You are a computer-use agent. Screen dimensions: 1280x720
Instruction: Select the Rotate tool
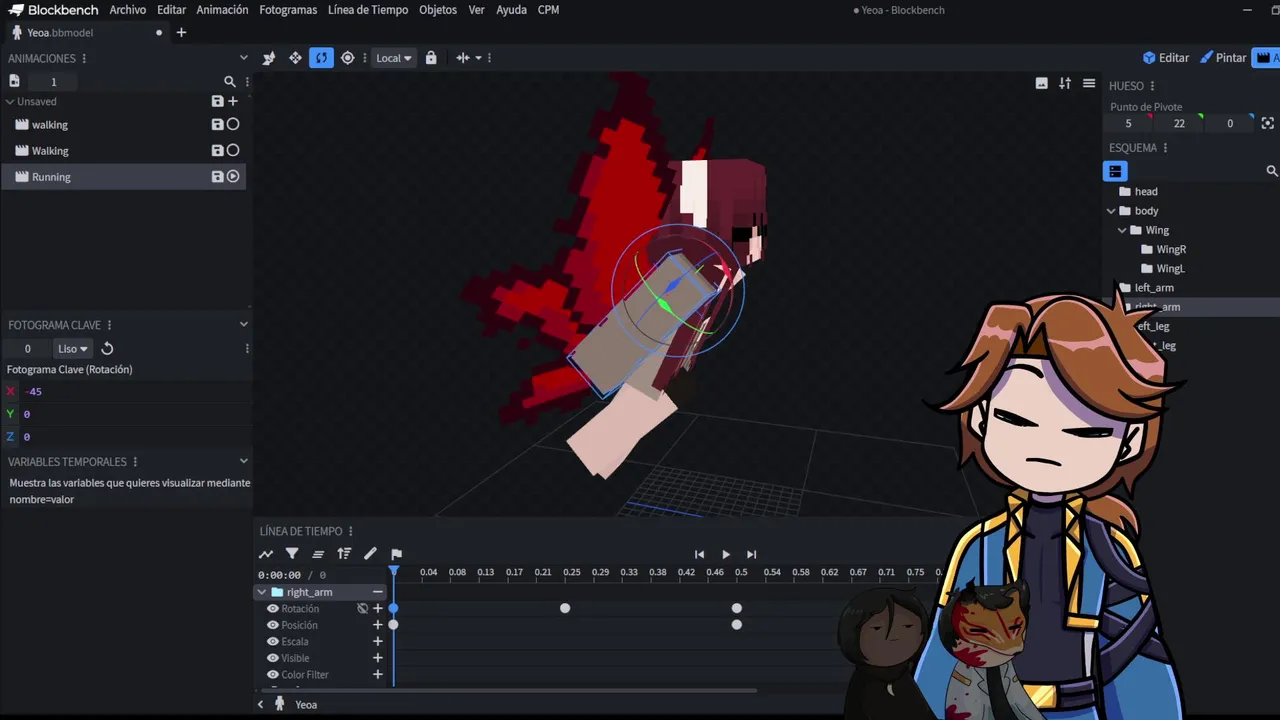pyautogui.click(x=321, y=58)
